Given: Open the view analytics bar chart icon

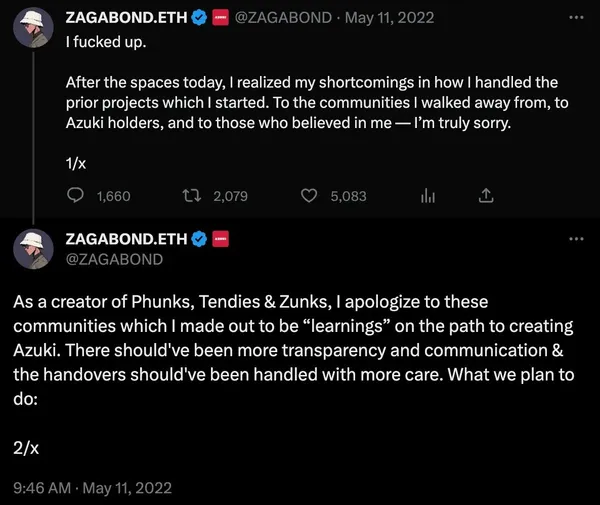Looking at the screenshot, I should click(x=428, y=196).
